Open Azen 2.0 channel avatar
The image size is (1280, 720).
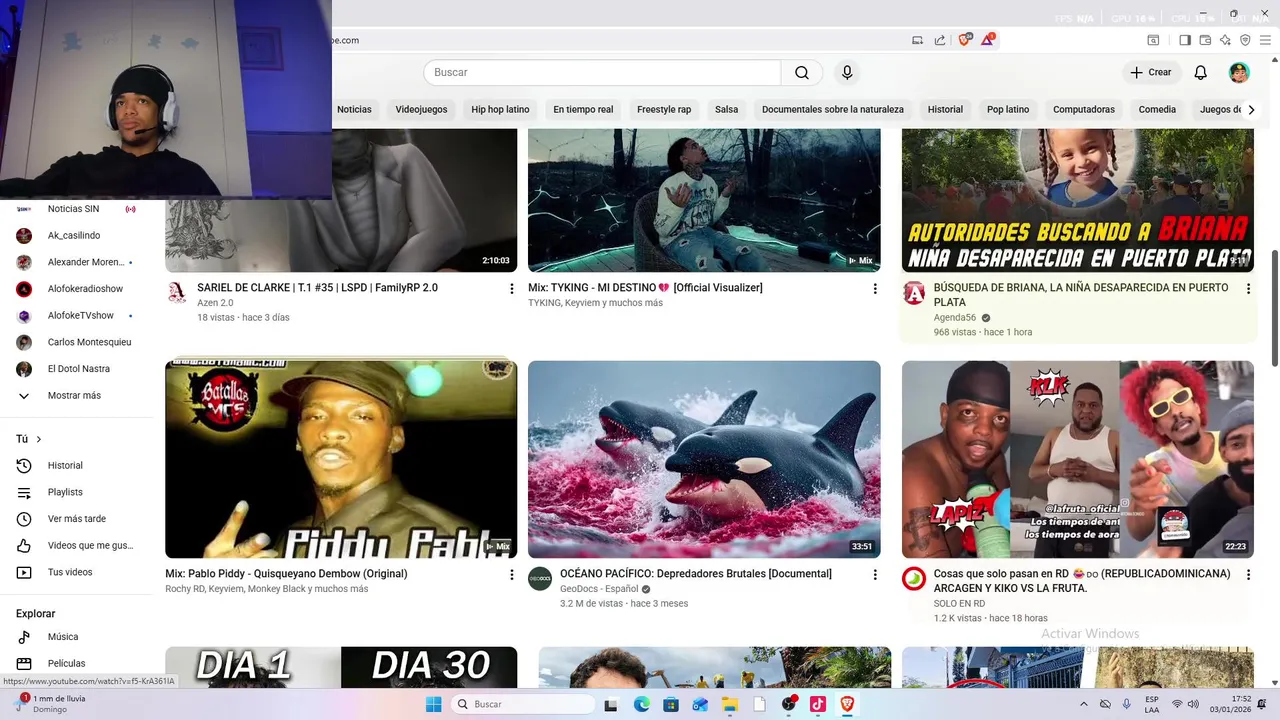pyautogui.click(x=177, y=293)
